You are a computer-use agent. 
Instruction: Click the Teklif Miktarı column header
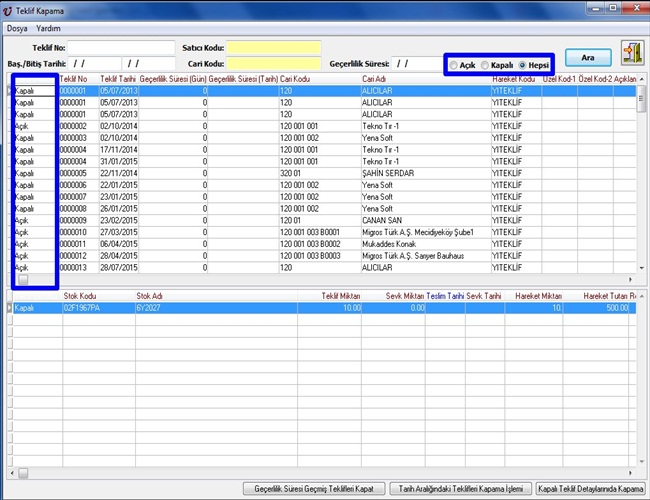click(x=341, y=296)
